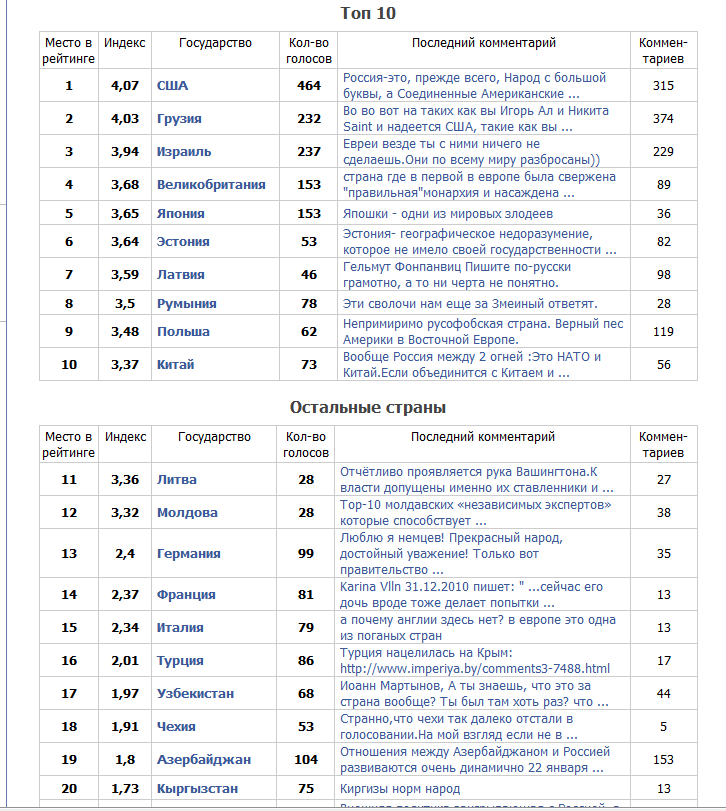This screenshot has width=726, height=811.
Task: Open comment 'Top-10 молдавских независимых экспертов'
Action: coord(475,513)
